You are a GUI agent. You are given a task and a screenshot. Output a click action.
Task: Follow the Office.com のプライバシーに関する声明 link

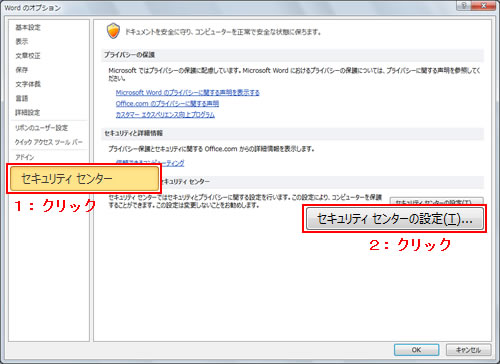(167, 104)
